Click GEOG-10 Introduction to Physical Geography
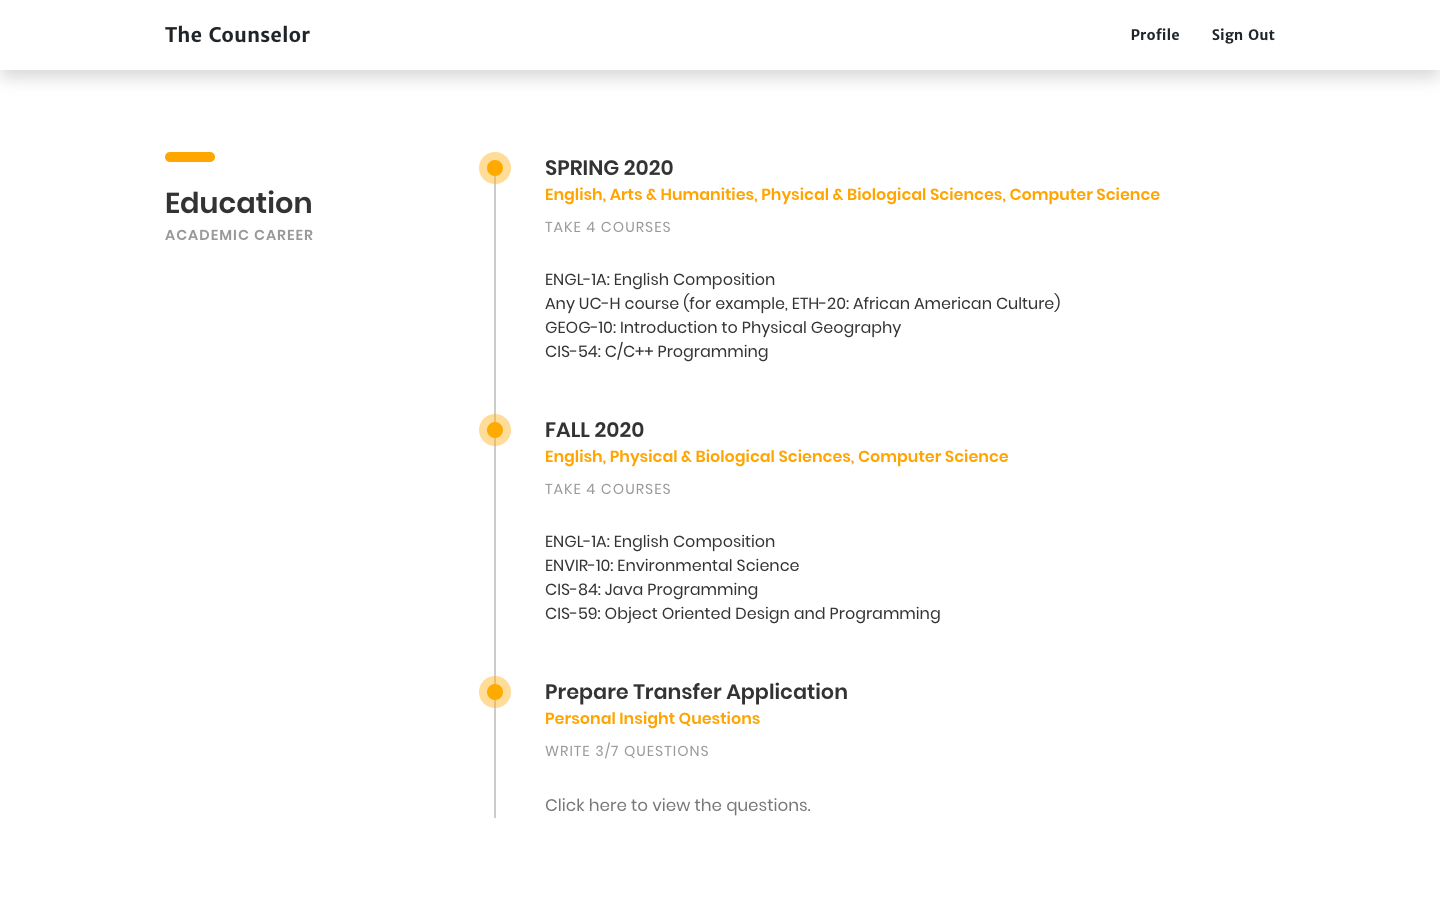 pos(723,328)
